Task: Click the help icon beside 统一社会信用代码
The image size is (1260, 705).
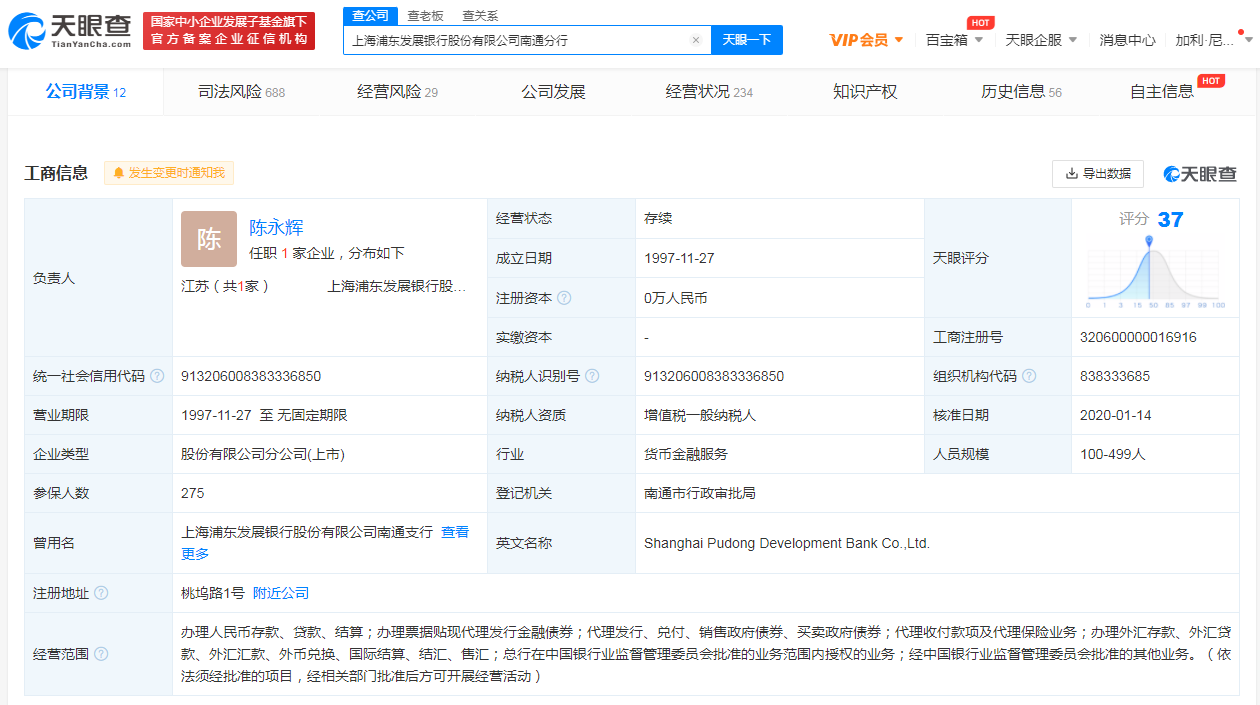Action: click(x=156, y=376)
